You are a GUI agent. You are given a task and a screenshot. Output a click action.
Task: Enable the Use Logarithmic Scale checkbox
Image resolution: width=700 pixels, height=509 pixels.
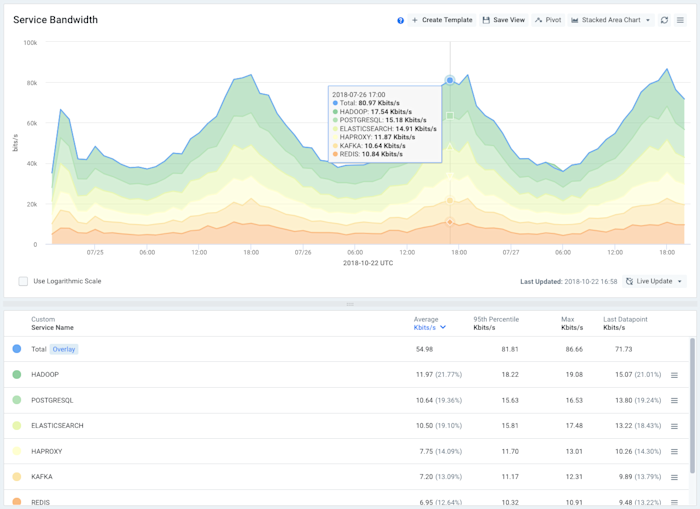pyautogui.click(x=23, y=281)
